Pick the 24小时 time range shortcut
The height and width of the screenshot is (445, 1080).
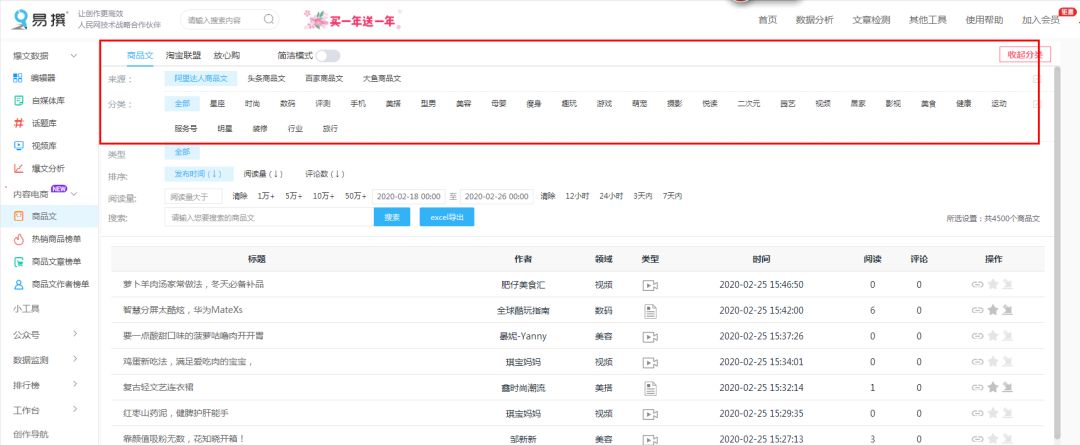[x=611, y=196]
